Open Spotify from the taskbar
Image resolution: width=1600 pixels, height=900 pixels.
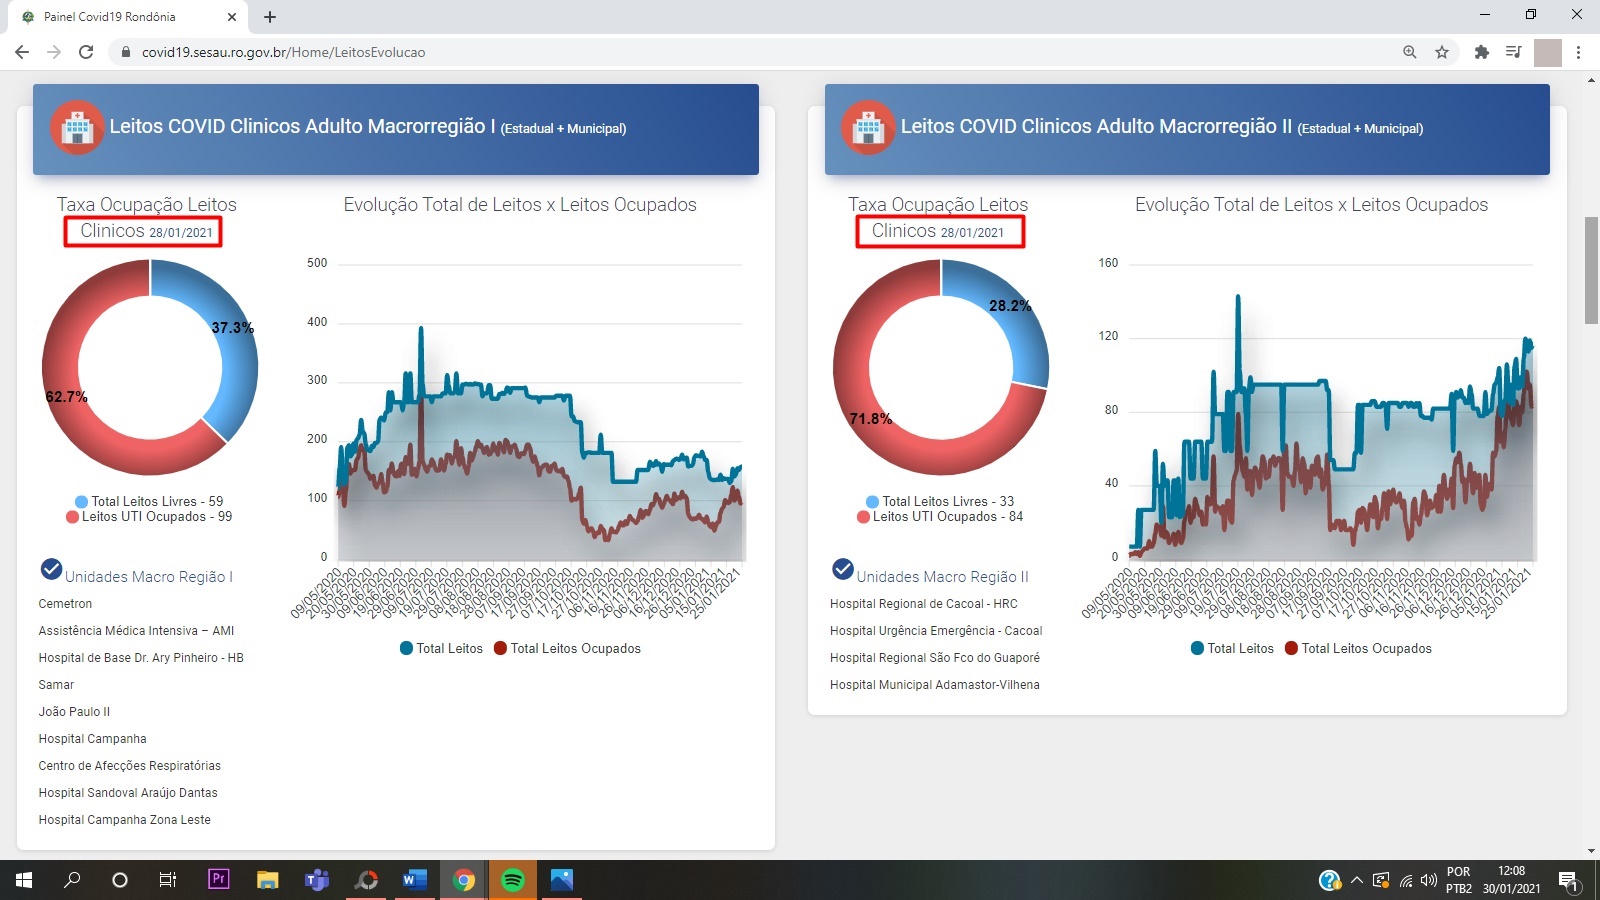pyautogui.click(x=513, y=880)
